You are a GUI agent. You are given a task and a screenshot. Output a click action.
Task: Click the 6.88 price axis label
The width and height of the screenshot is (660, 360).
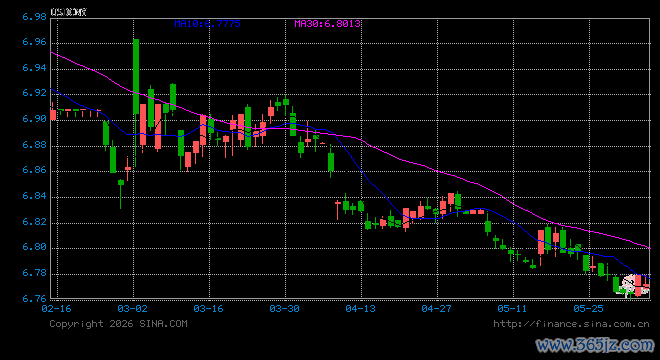click(x=35, y=145)
